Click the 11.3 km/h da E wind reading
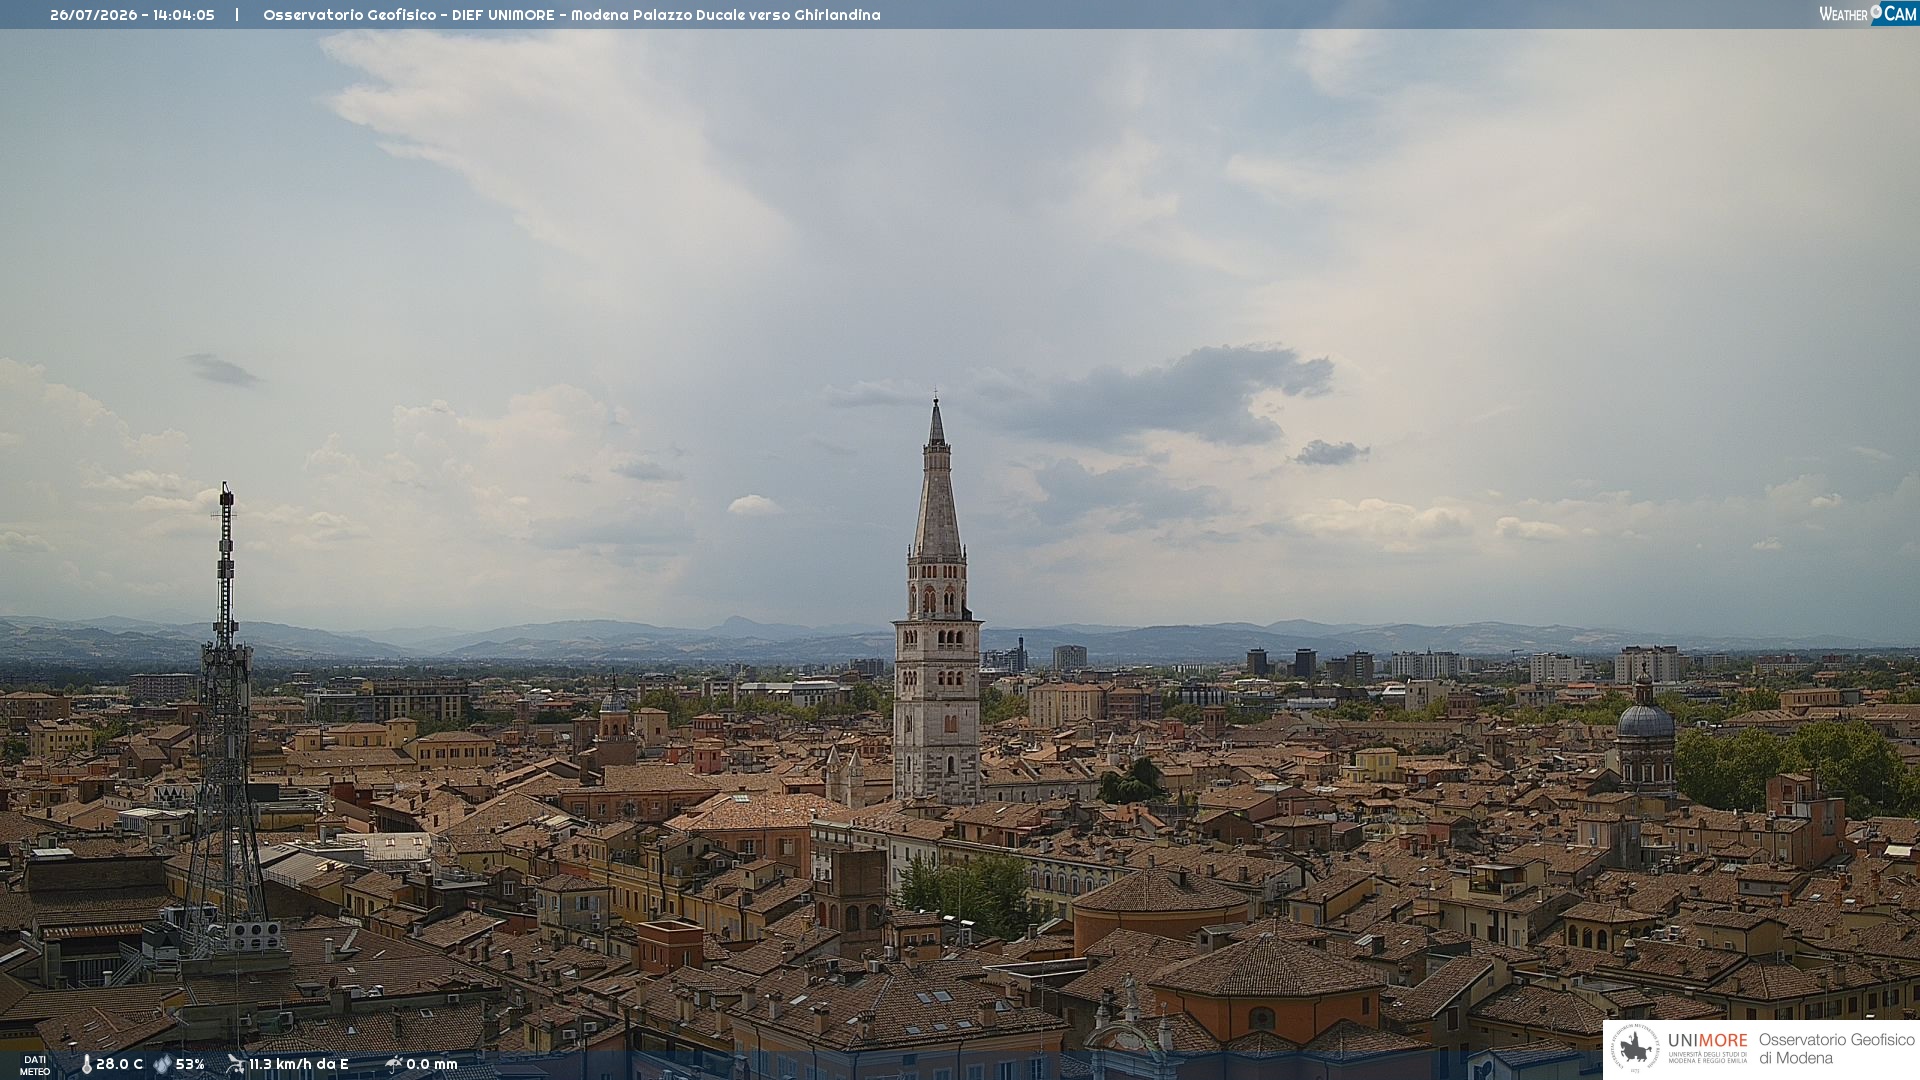This screenshot has height=1080, width=1920. (298, 1065)
